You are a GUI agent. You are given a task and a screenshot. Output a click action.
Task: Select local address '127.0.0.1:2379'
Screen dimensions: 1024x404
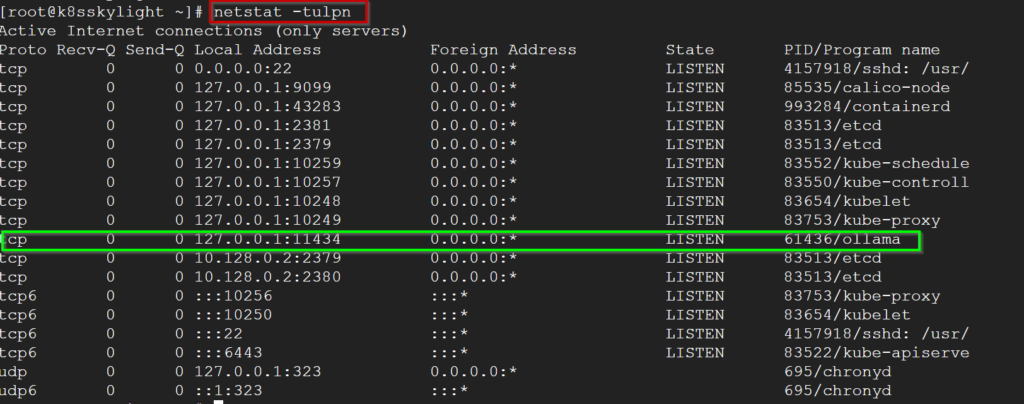tap(263, 144)
